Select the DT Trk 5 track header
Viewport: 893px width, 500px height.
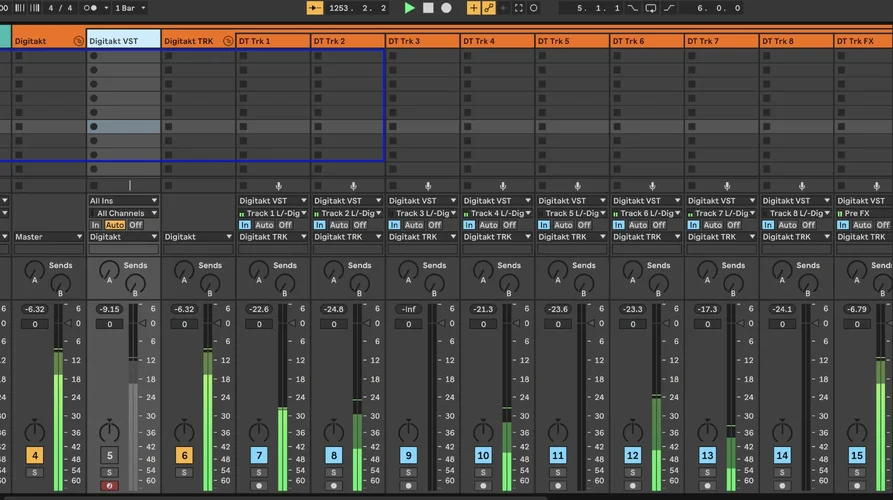click(571, 41)
